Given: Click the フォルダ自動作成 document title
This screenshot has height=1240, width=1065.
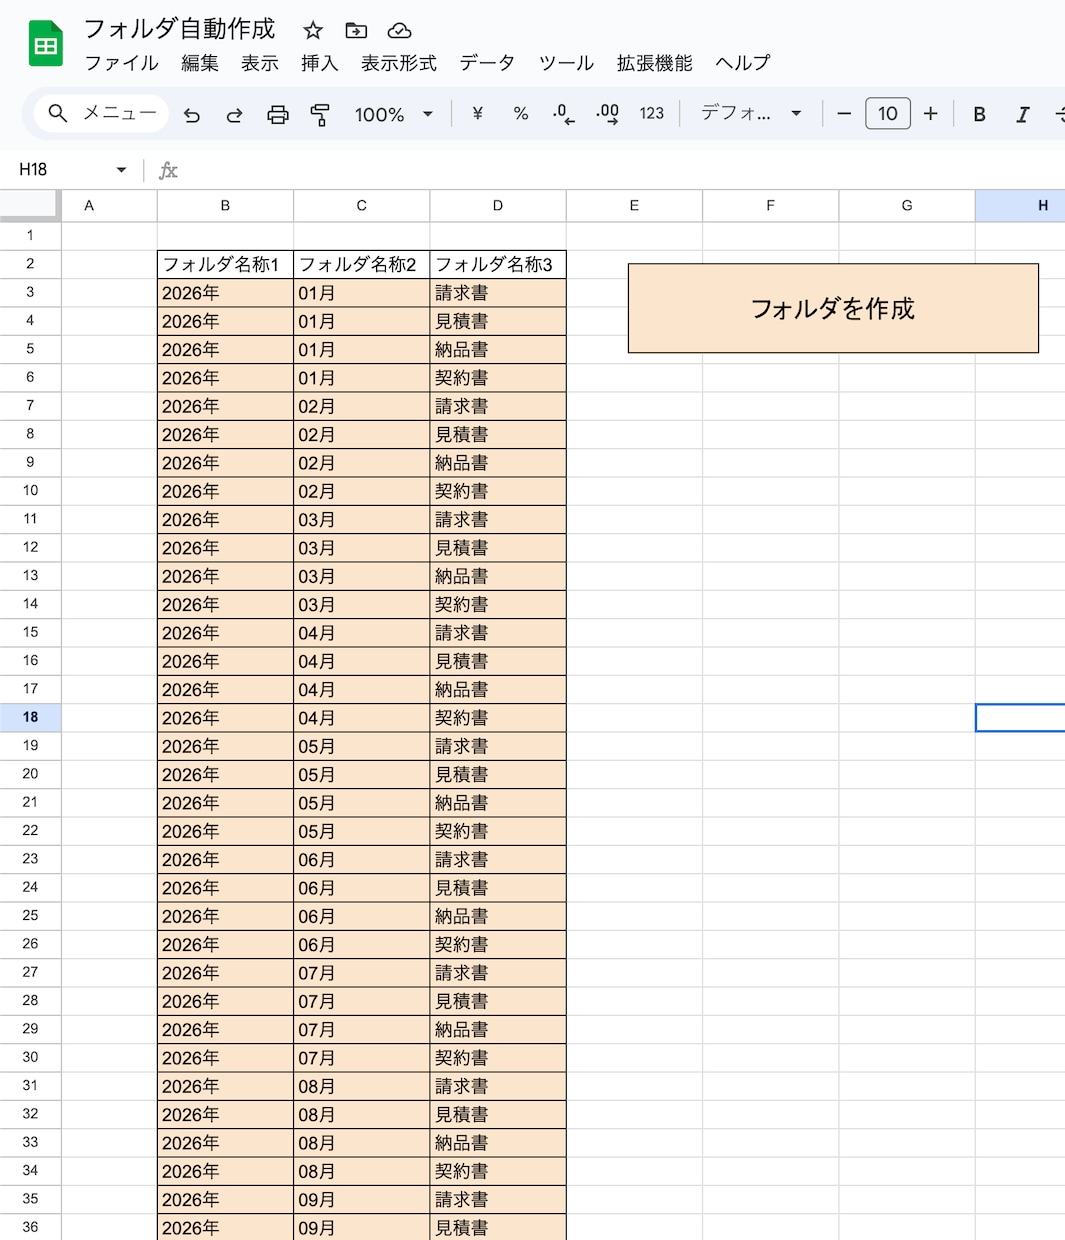Looking at the screenshot, I should pos(179,29).
